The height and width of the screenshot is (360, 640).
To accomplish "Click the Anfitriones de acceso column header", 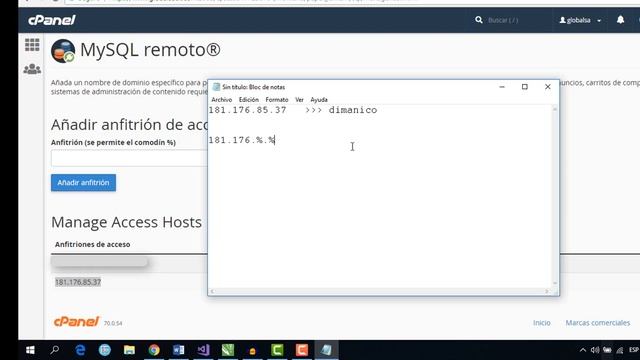I will pyautogui.click(x=93, y=244).
